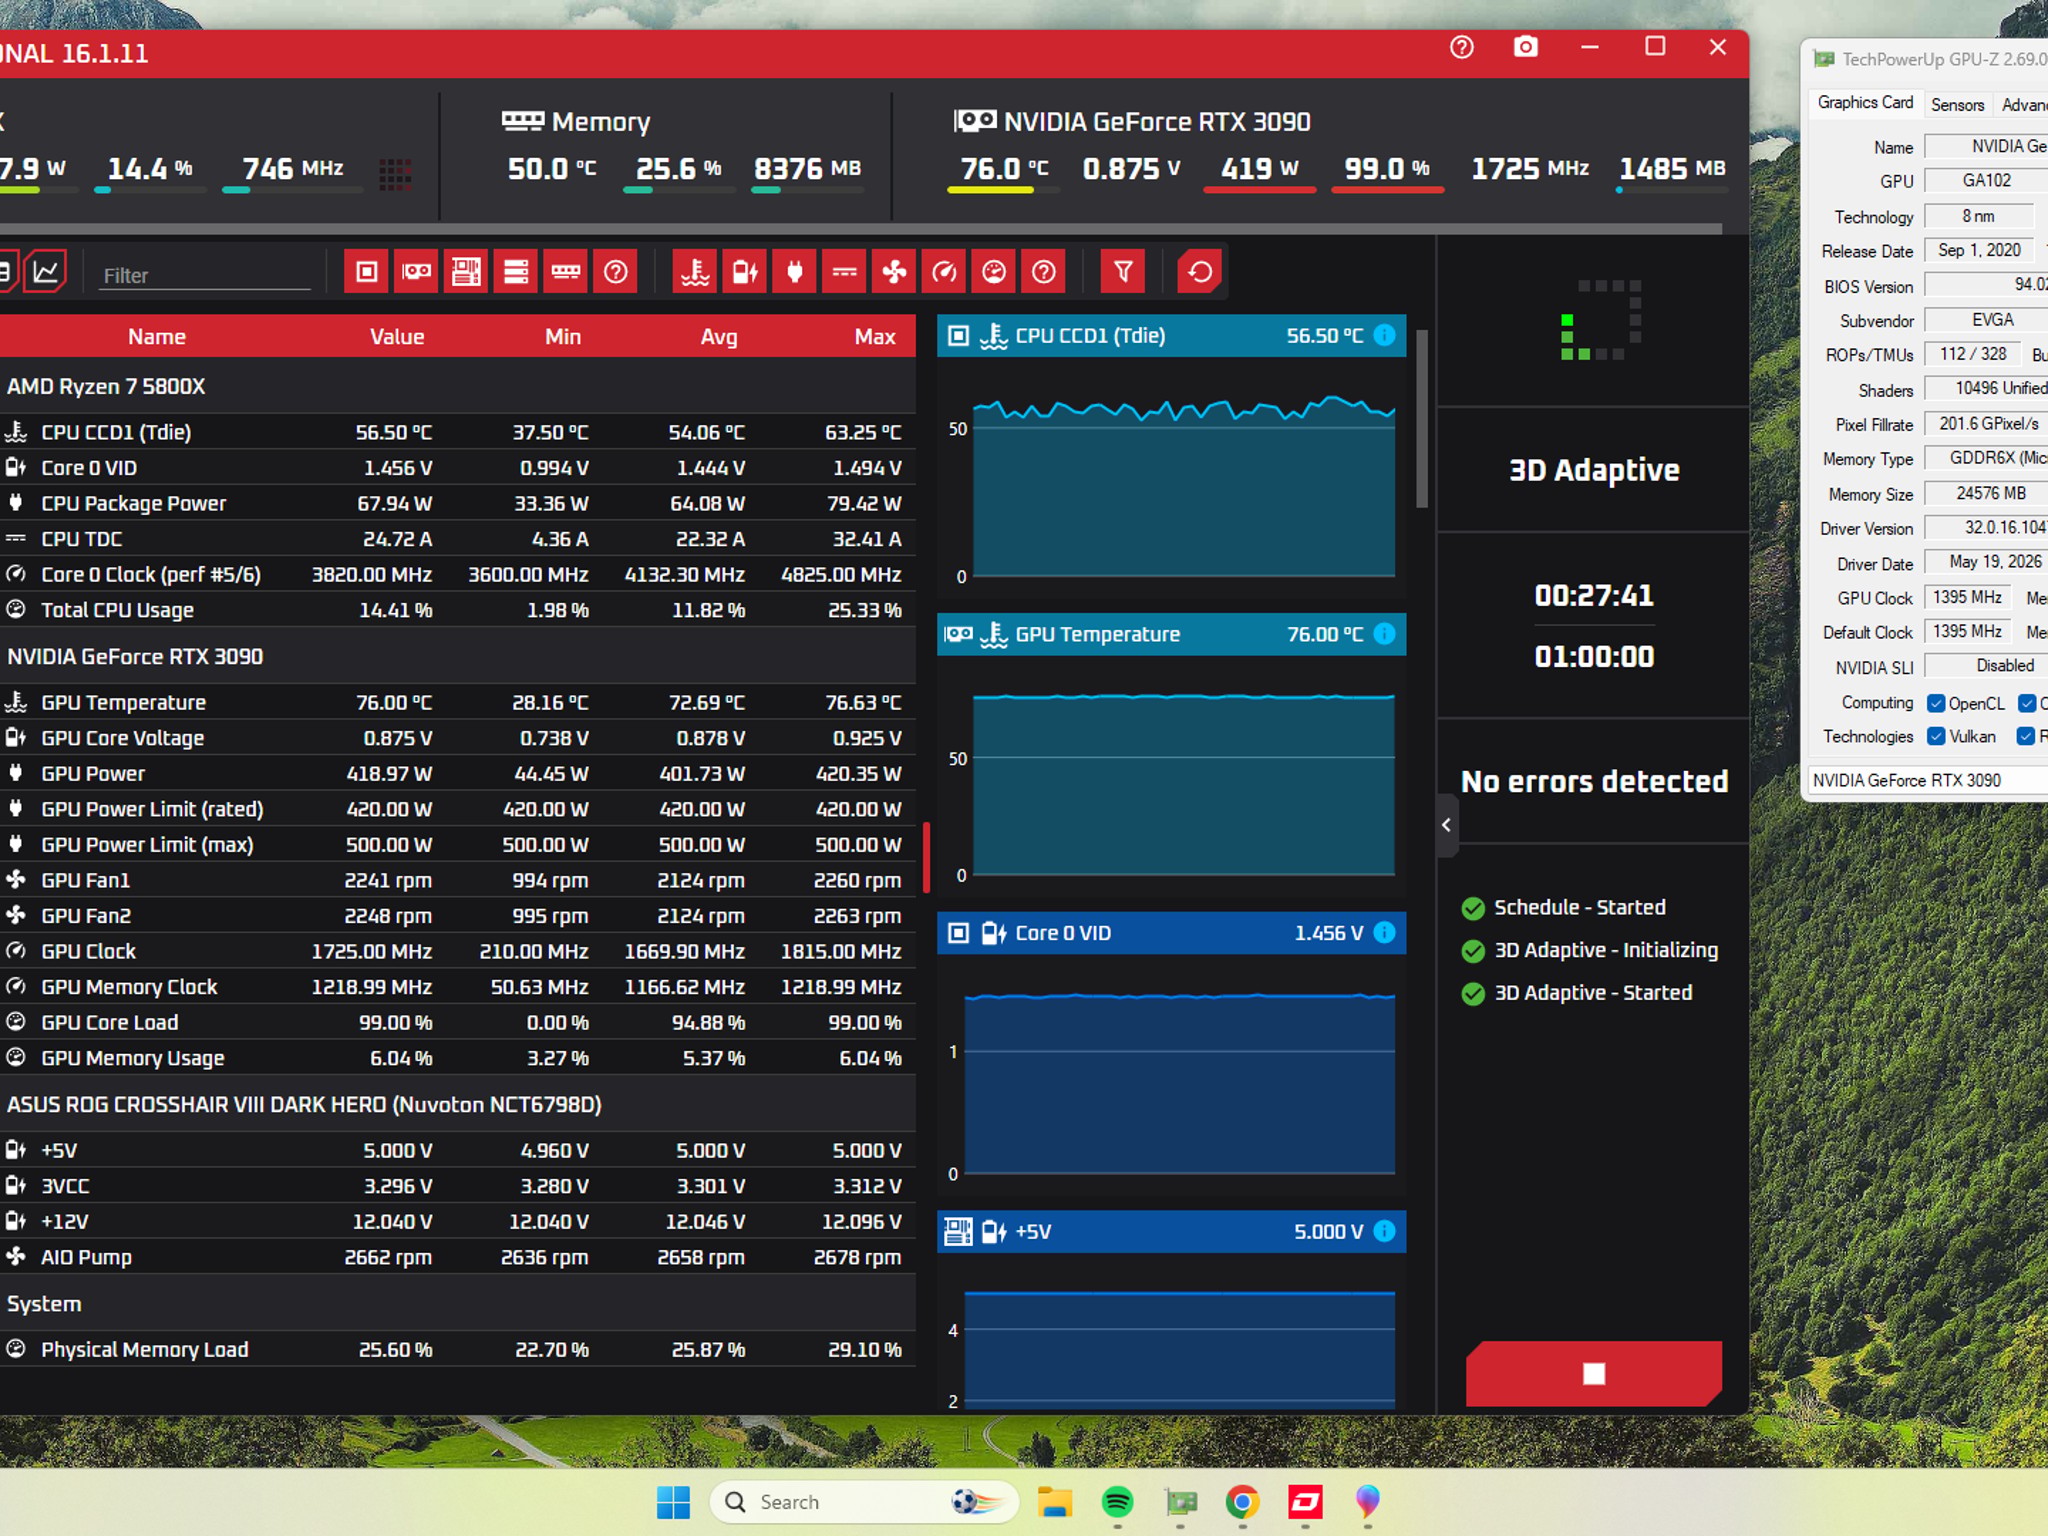Click the Filter text input field
The width and height of the screenshot is (2048, 1536).
pos(206,275)
